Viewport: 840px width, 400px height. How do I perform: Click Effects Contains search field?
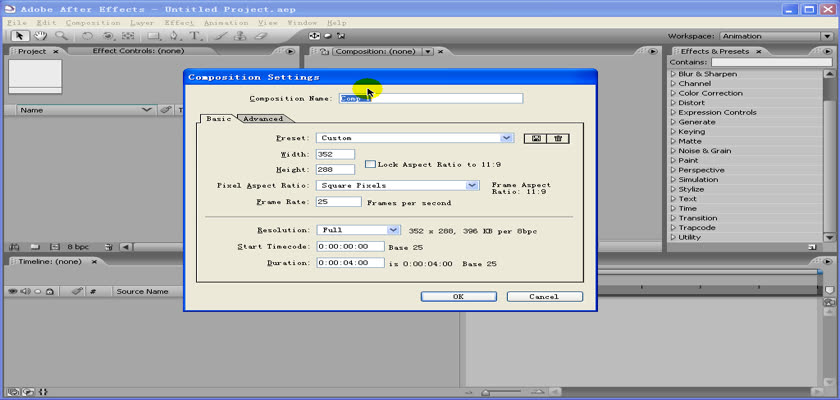772,63
